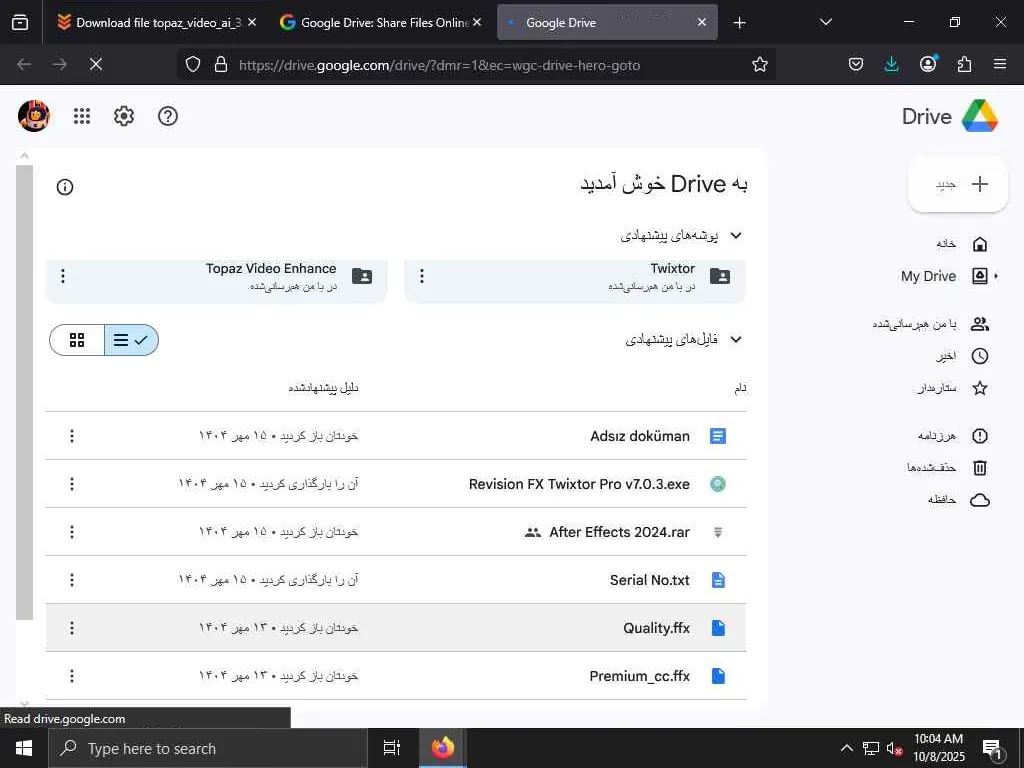Open Recent clock icon in sidebar
This screenshot has width=1024, height=768.
click(x=980, y=356)
